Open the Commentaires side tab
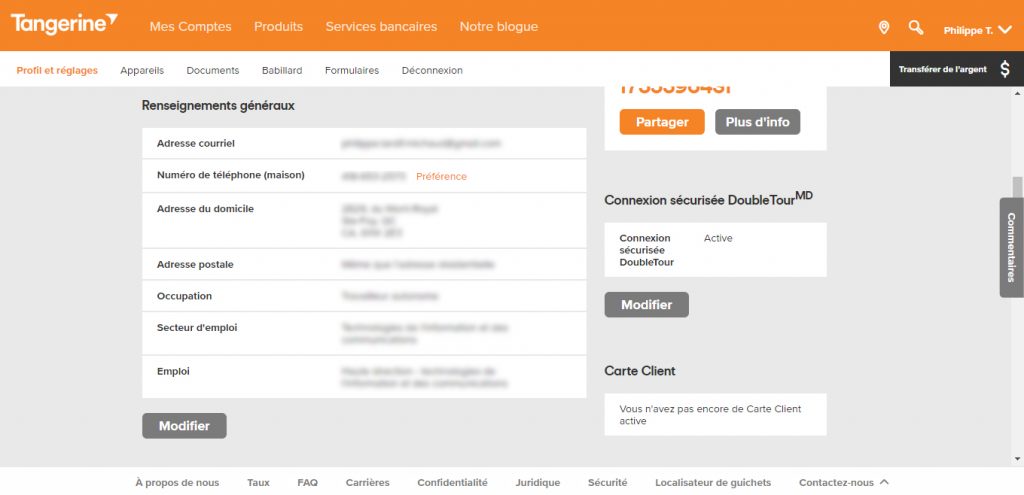This screenshot has height=495, width=1024. coord(1011,248)
